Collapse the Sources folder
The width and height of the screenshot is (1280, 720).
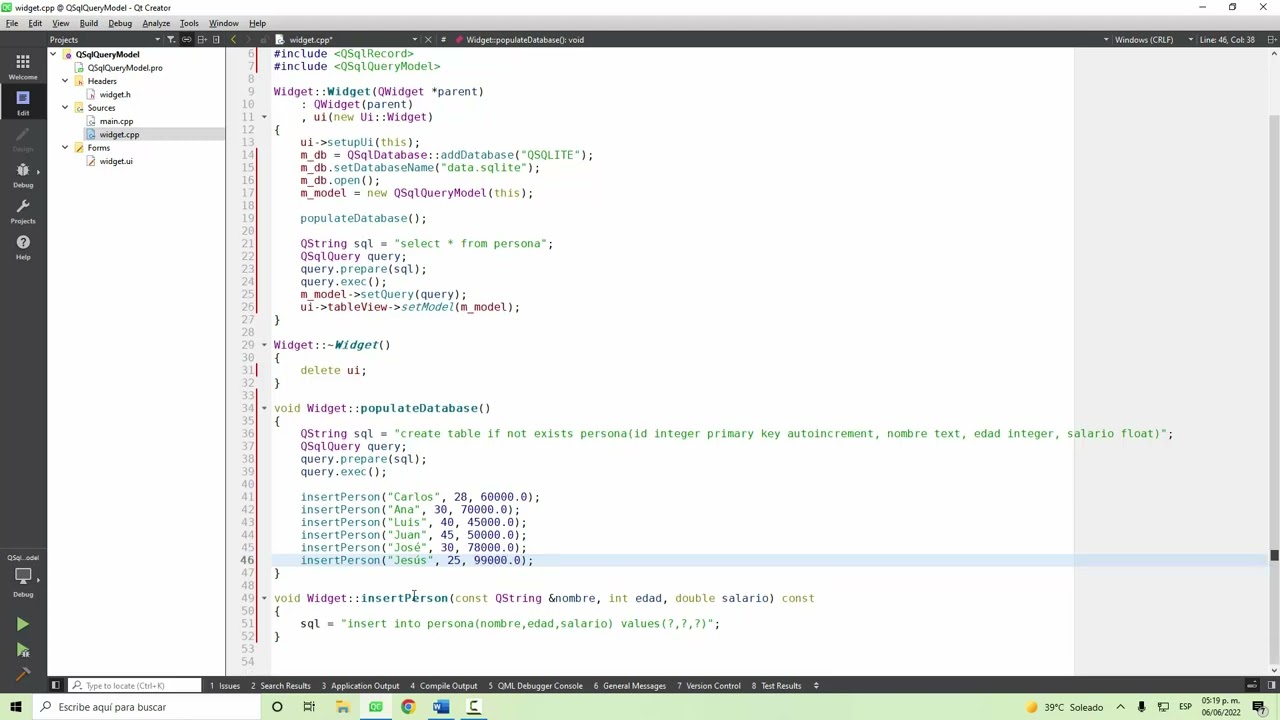tap(65, 108)
